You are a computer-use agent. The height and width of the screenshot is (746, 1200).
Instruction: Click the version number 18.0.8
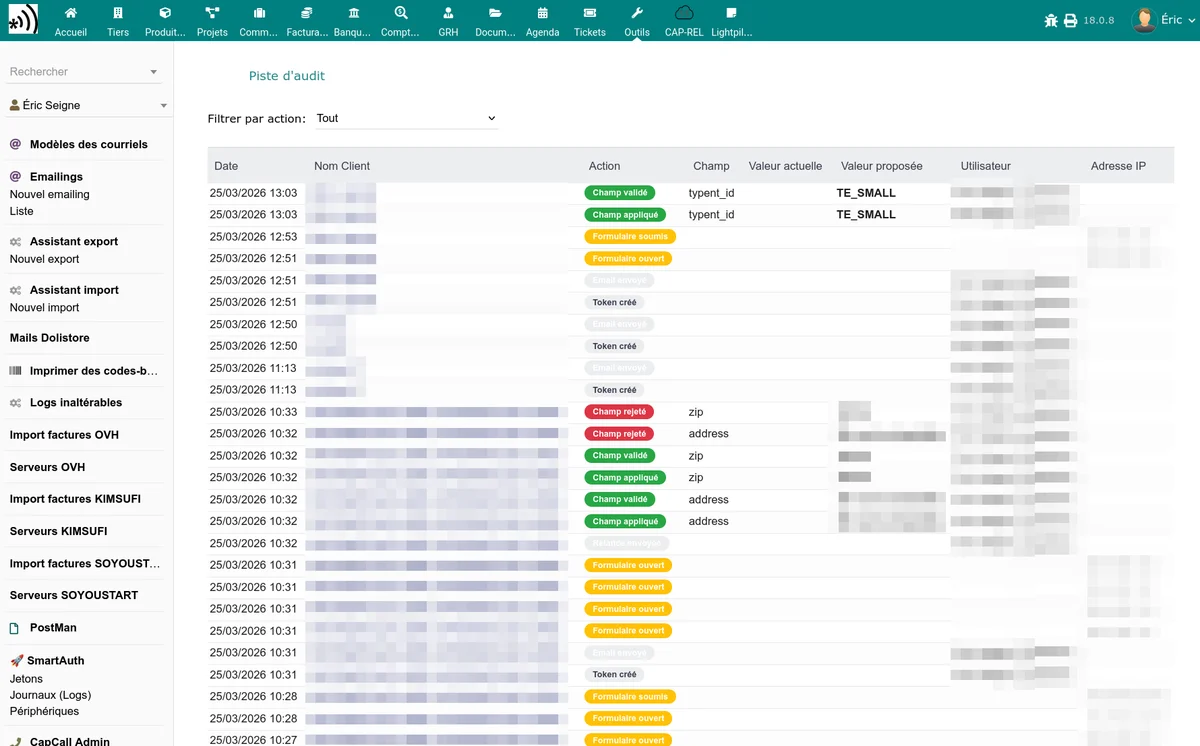[1100, 20]
